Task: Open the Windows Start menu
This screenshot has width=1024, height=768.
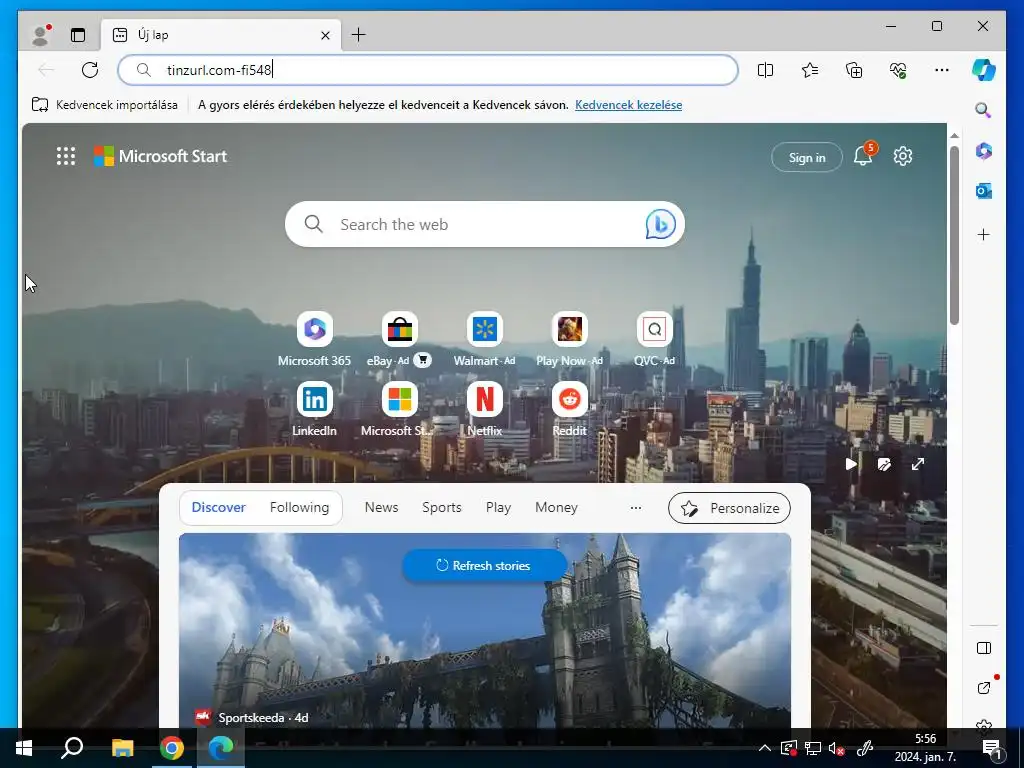Action: tap(24, 748)
